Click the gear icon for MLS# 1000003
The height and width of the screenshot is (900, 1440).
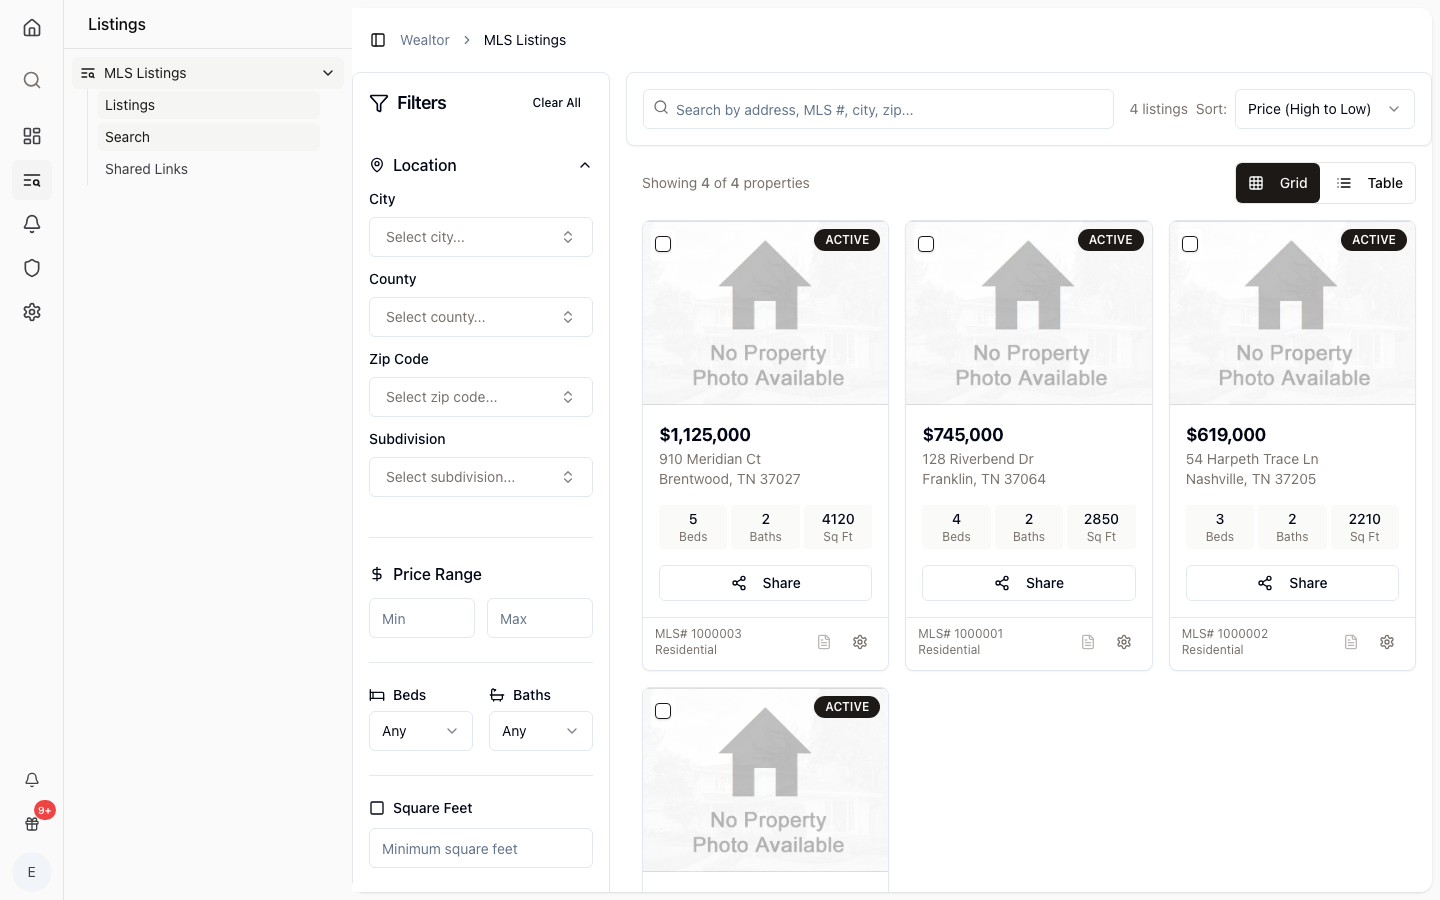(x=860, y=642)
